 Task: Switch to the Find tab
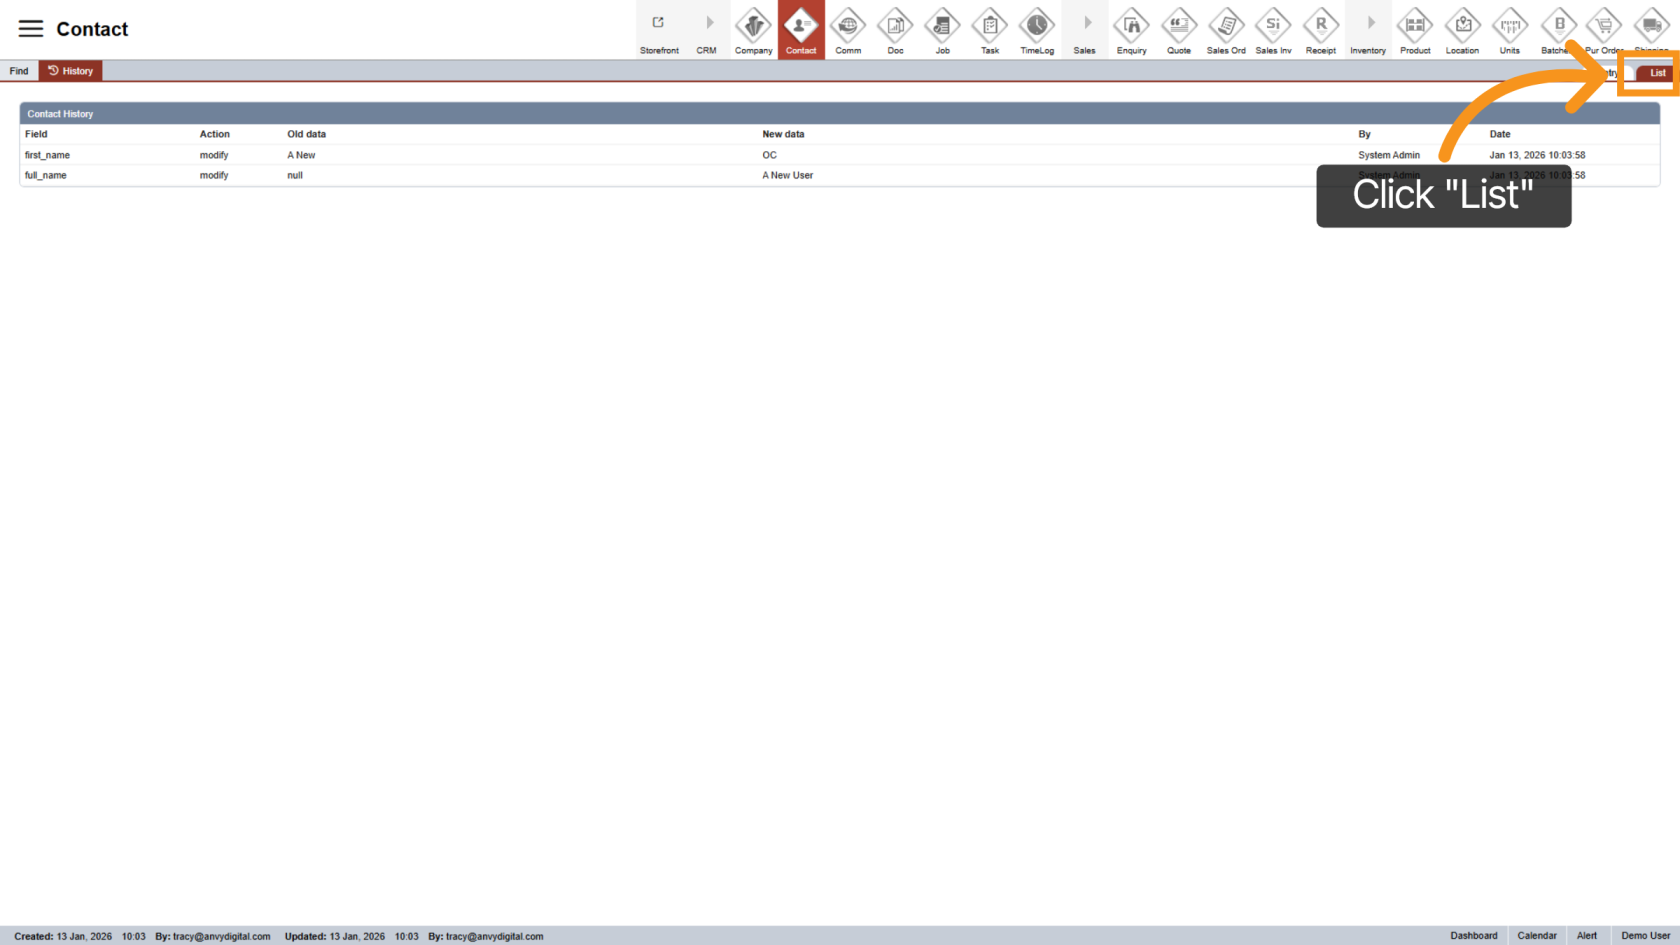point(19,70)
